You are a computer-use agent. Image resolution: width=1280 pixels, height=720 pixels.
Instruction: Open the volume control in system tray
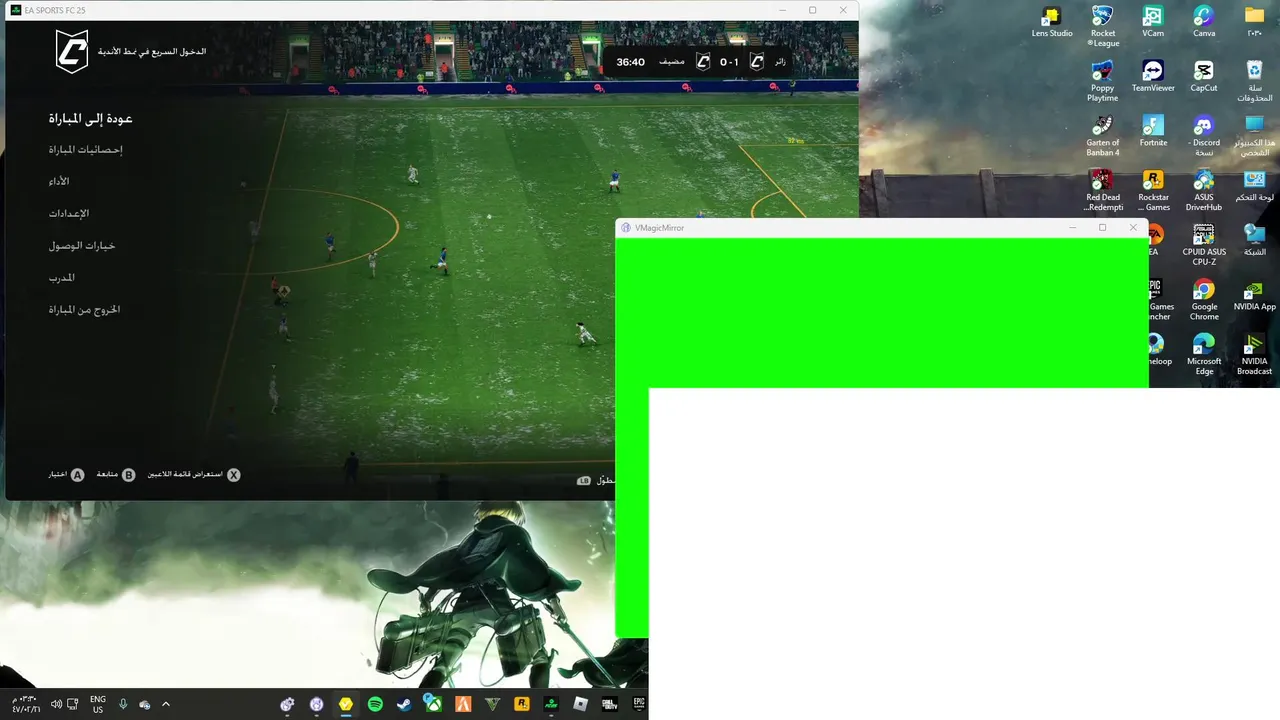[x=56, y=704]
